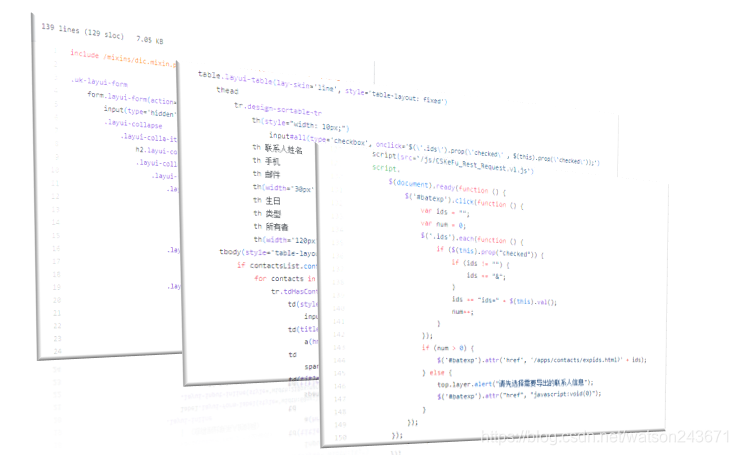The image size is (738, 455).
Task: Click the '.layui-colla-it' code line
Action: click(149, 137)
